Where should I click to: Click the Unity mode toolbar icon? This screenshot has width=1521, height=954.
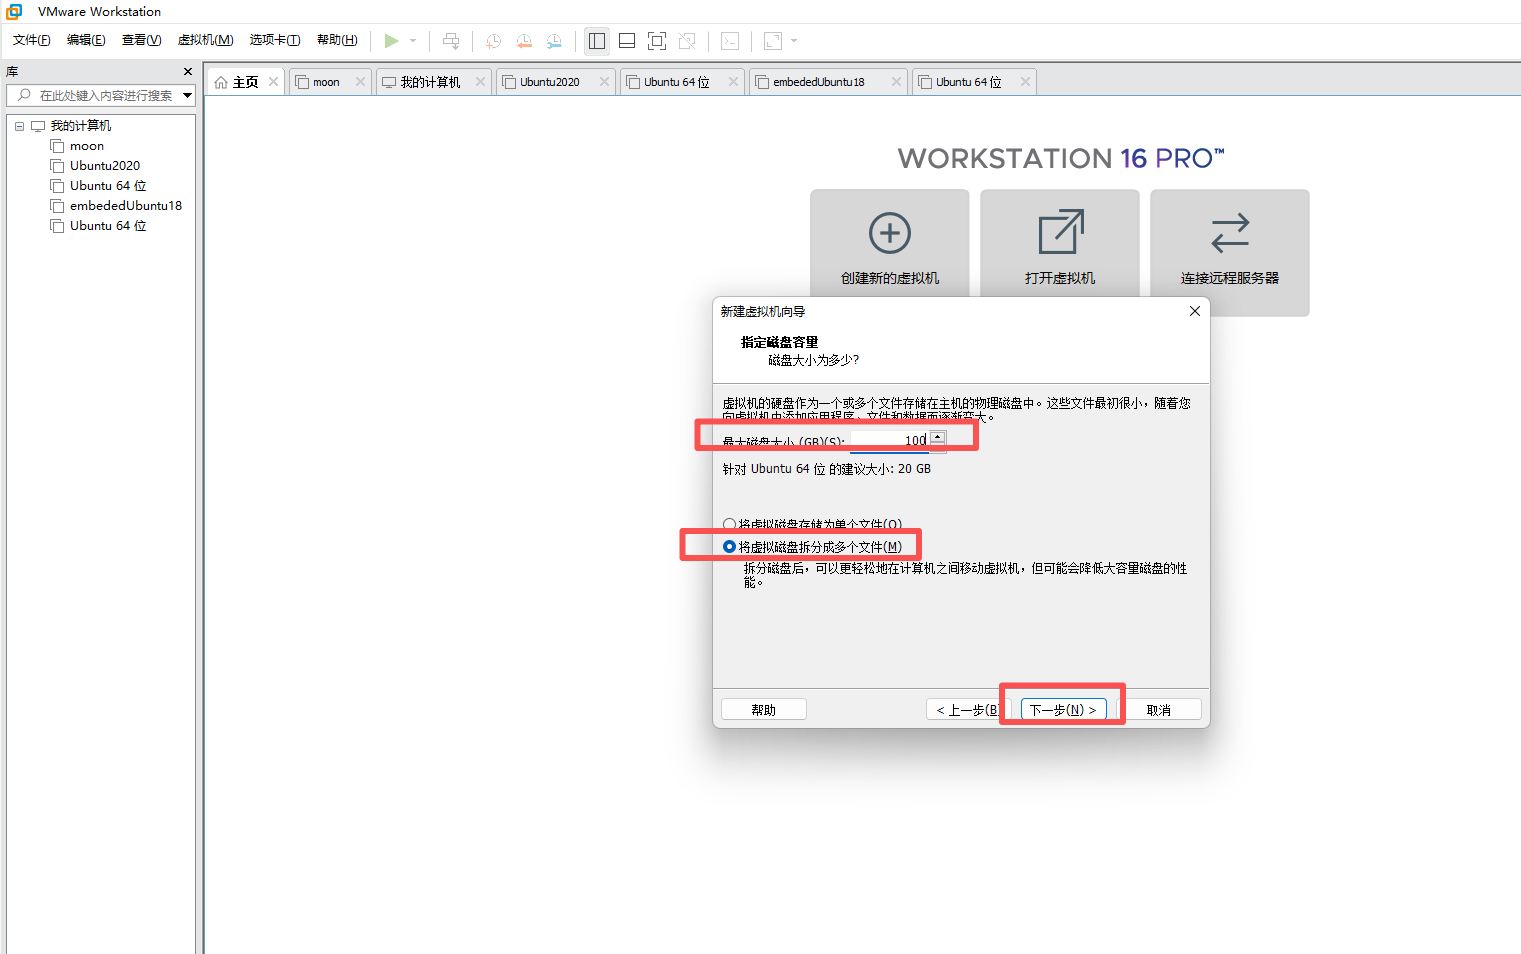coord(687,41)
